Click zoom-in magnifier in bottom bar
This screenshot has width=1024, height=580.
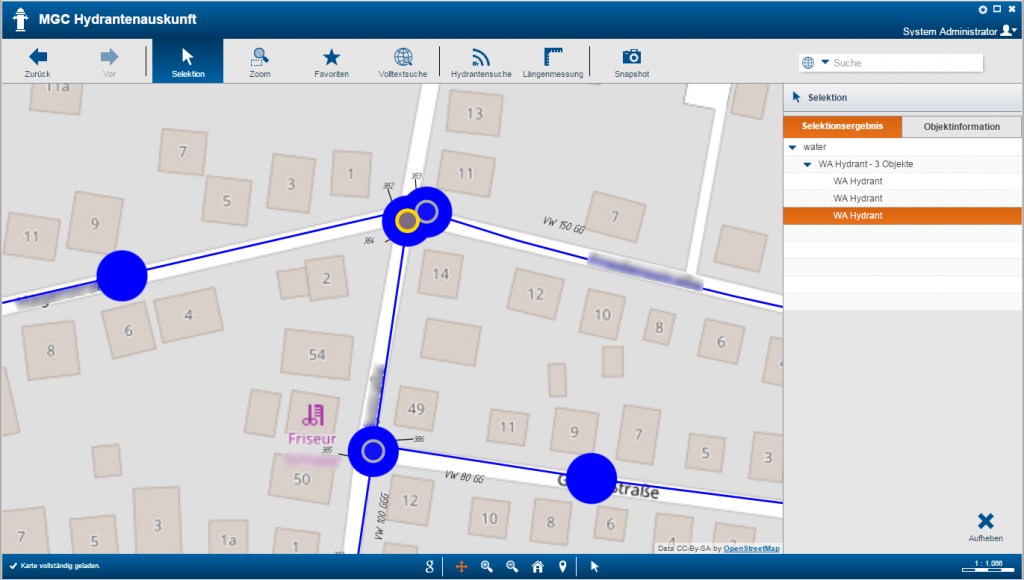487,567
